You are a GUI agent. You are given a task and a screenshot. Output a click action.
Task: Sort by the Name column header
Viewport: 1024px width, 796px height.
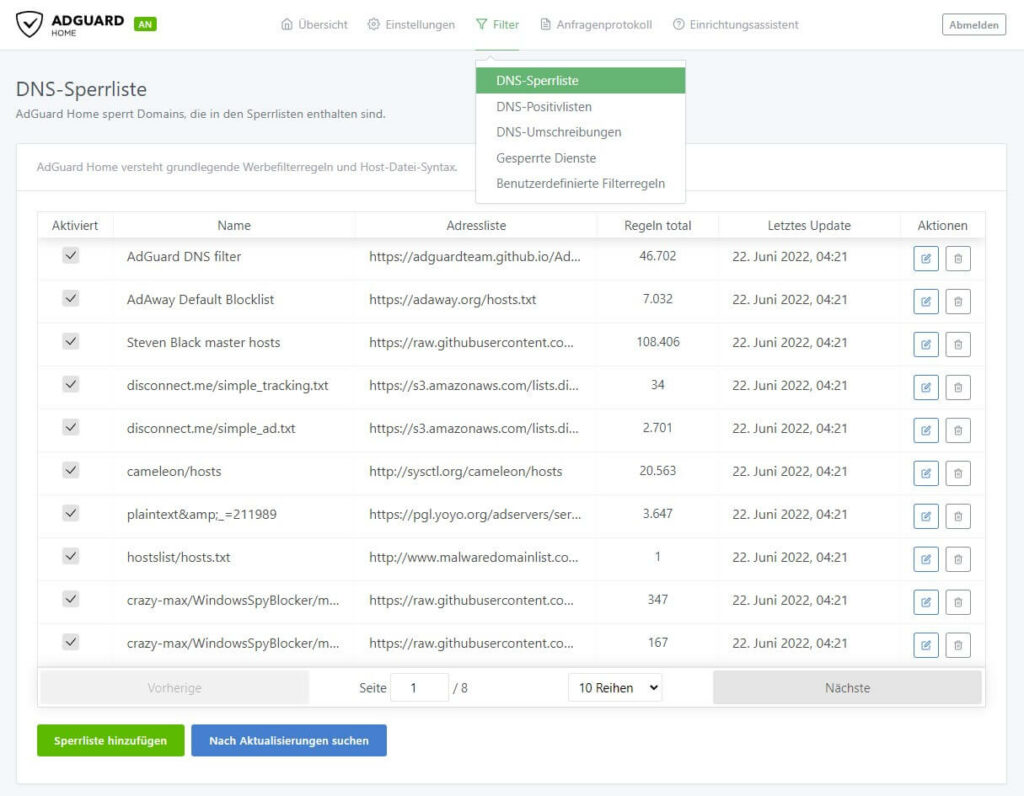(234, 225)
